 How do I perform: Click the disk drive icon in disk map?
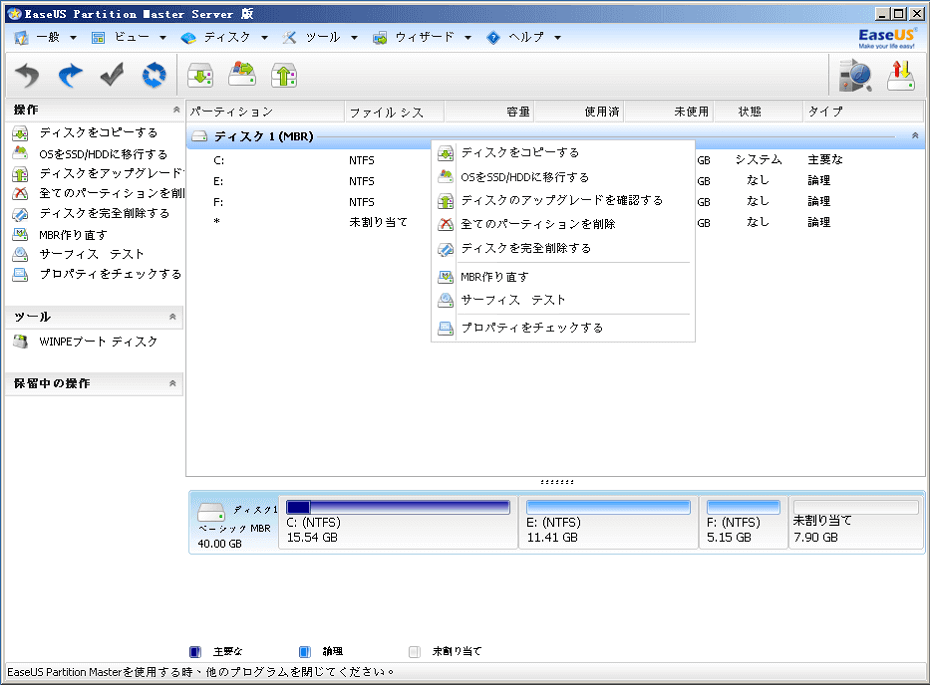[211, 511]
